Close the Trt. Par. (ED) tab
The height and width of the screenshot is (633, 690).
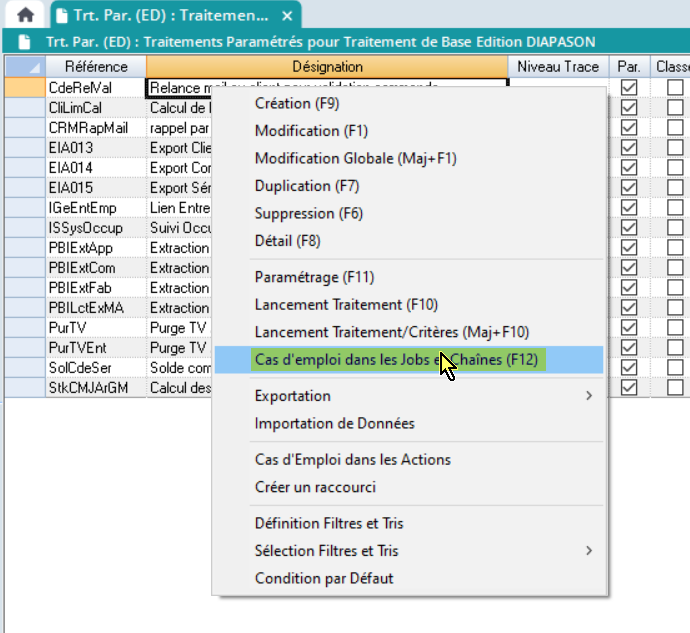[287, 17]
